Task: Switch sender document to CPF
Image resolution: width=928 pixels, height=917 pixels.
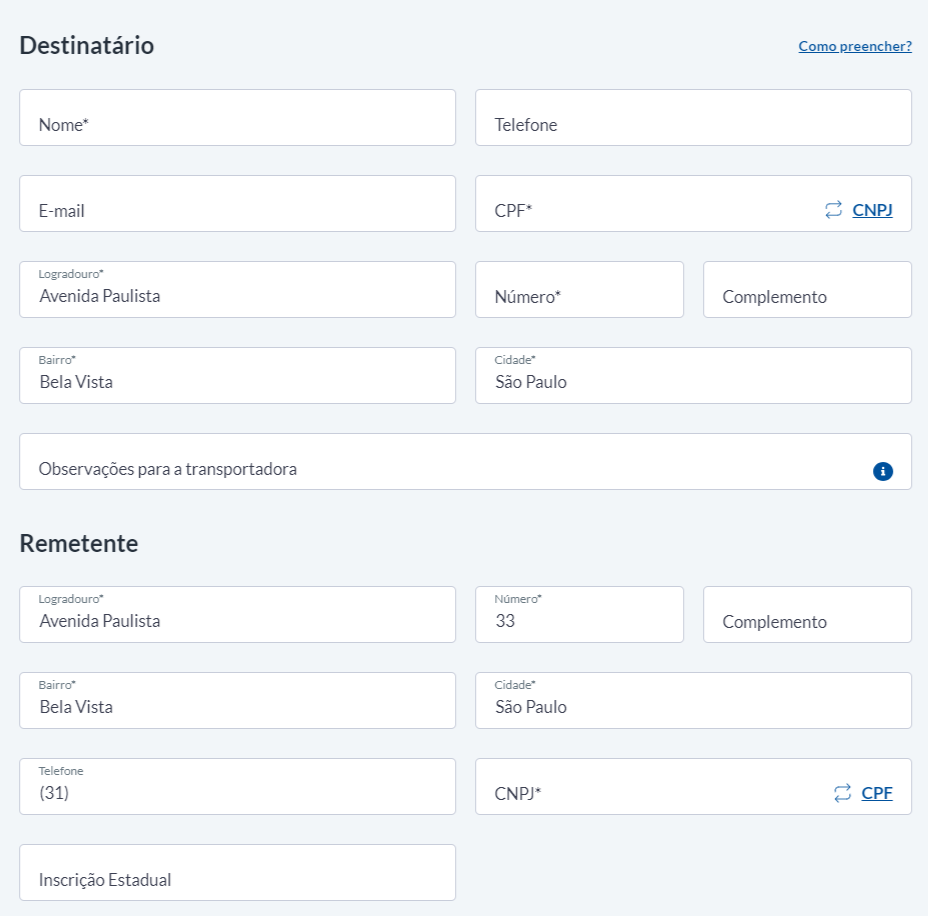Action: tap(877, 793)
